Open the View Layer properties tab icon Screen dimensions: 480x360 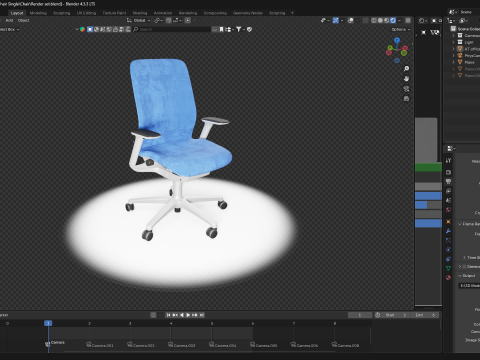pyautogui.click(x=448, y=191)
